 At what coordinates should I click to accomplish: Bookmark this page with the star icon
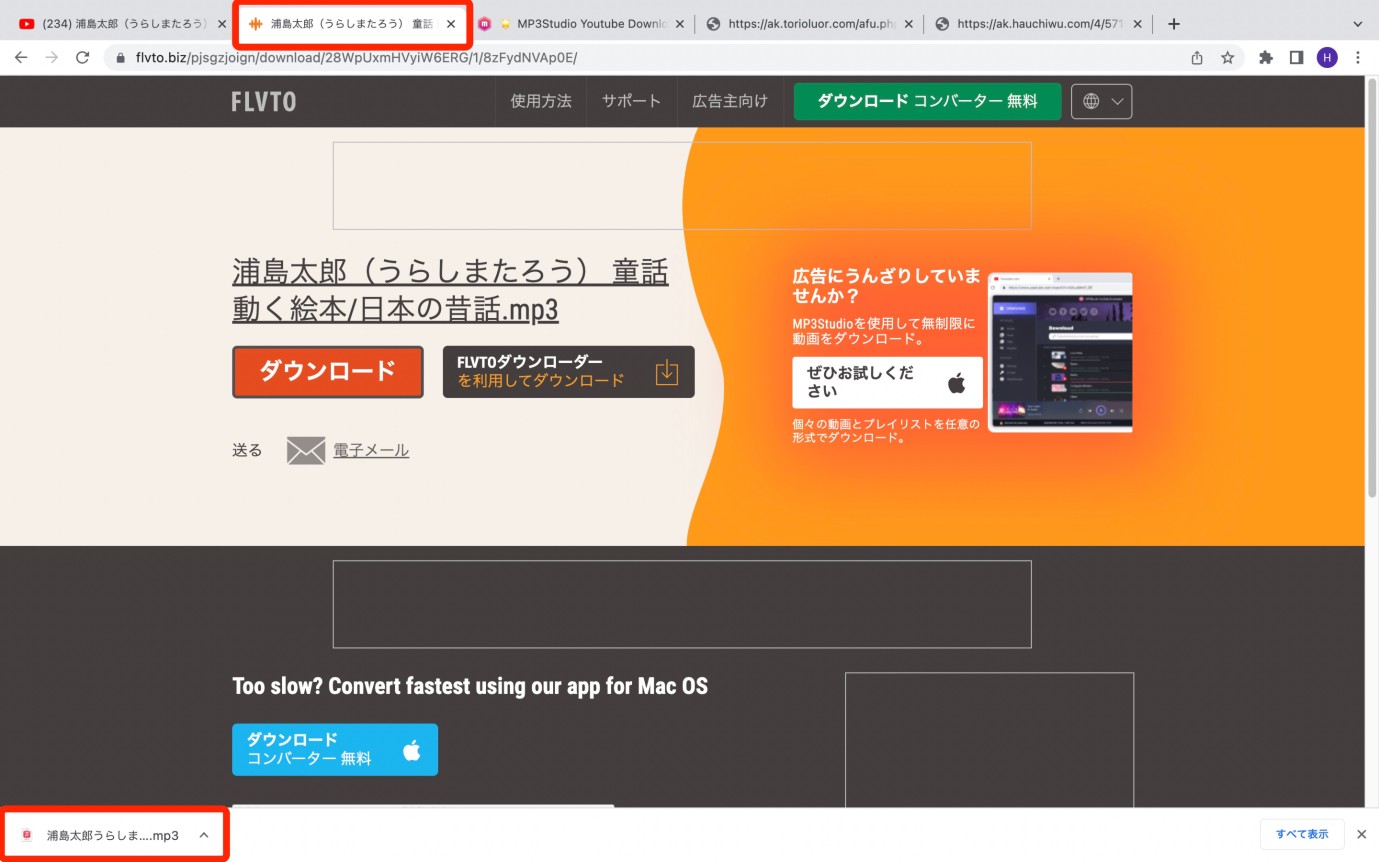(x=1227, y=58)
